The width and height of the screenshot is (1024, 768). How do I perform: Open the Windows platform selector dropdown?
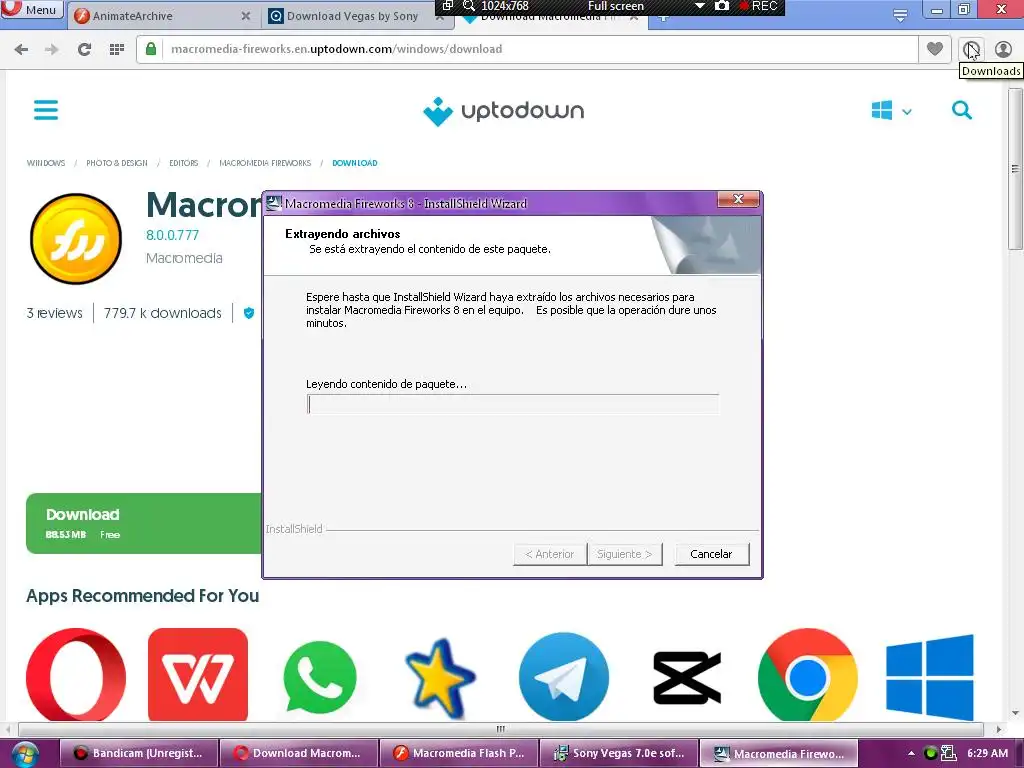[x=891, y=110]
